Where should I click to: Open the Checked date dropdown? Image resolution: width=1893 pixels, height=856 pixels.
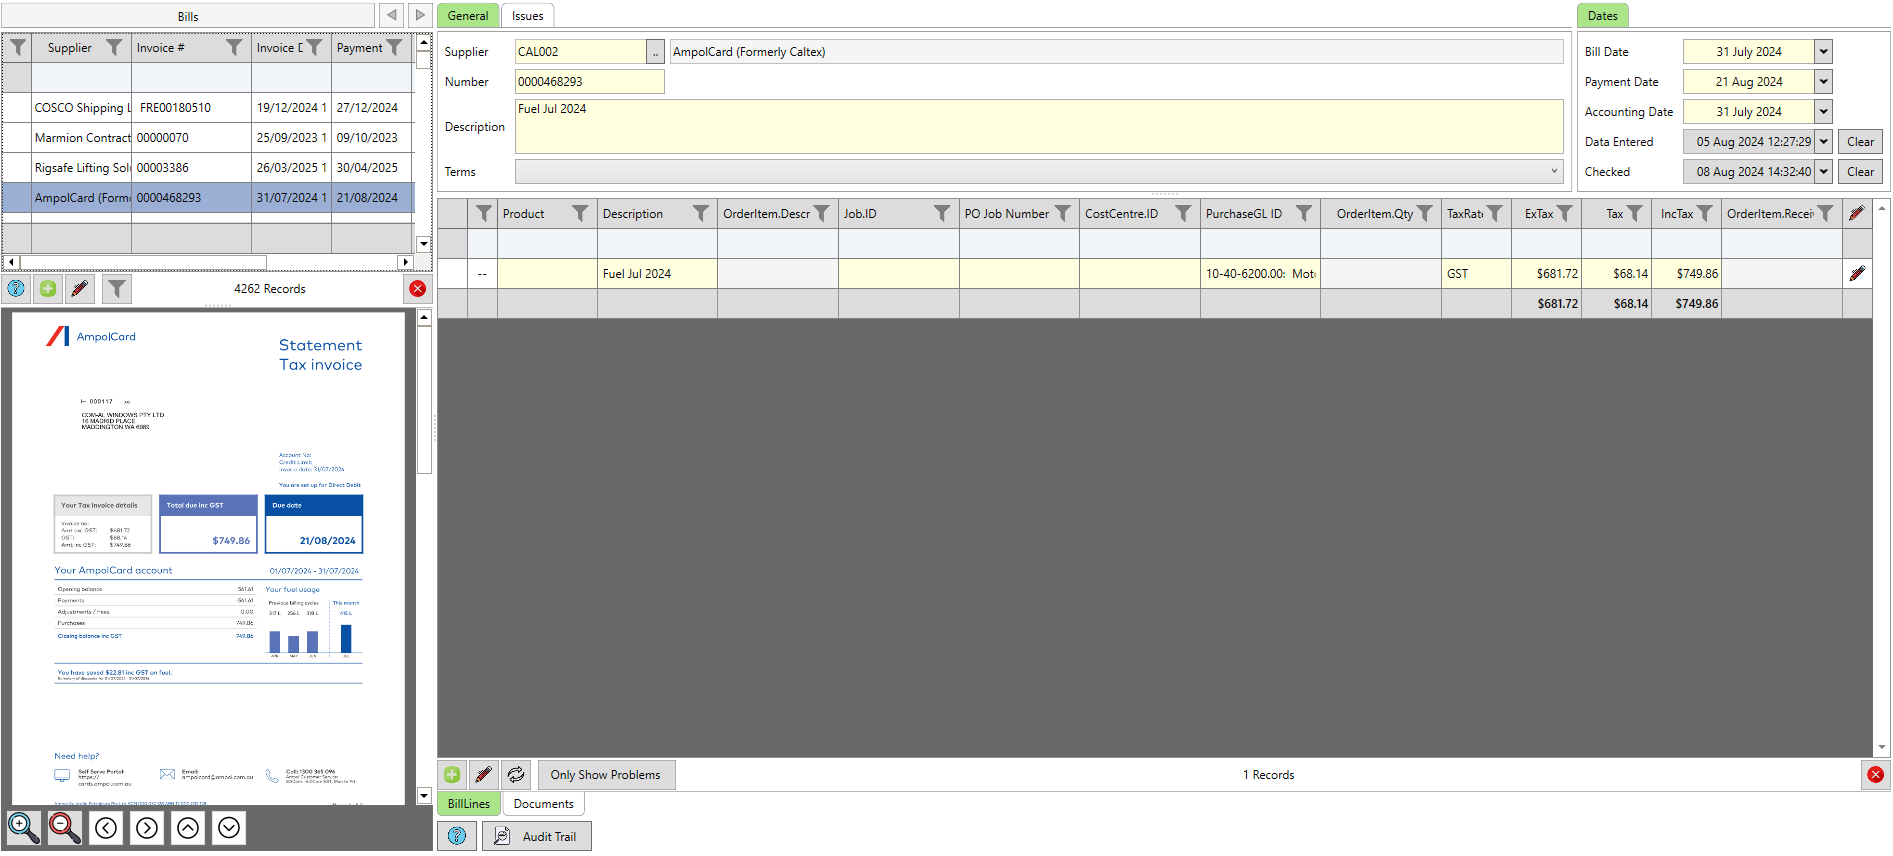[x=1824, y=172]
